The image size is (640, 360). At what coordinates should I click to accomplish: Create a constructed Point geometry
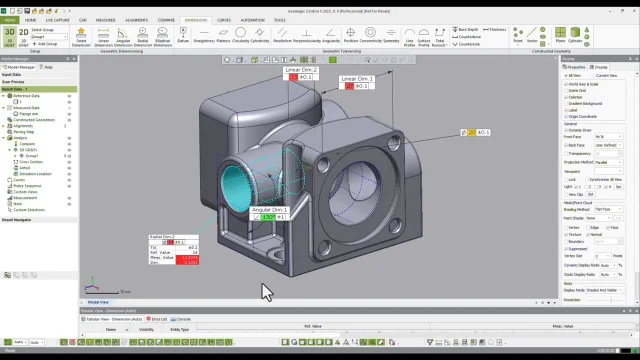point(518,35)
